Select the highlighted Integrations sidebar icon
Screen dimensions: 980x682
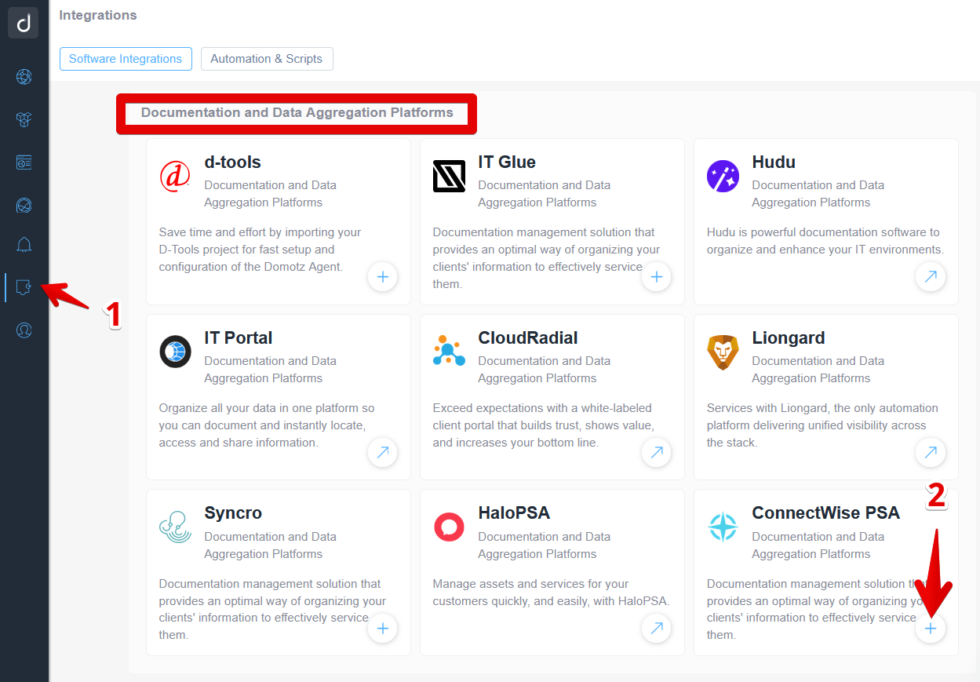(23, 287)
